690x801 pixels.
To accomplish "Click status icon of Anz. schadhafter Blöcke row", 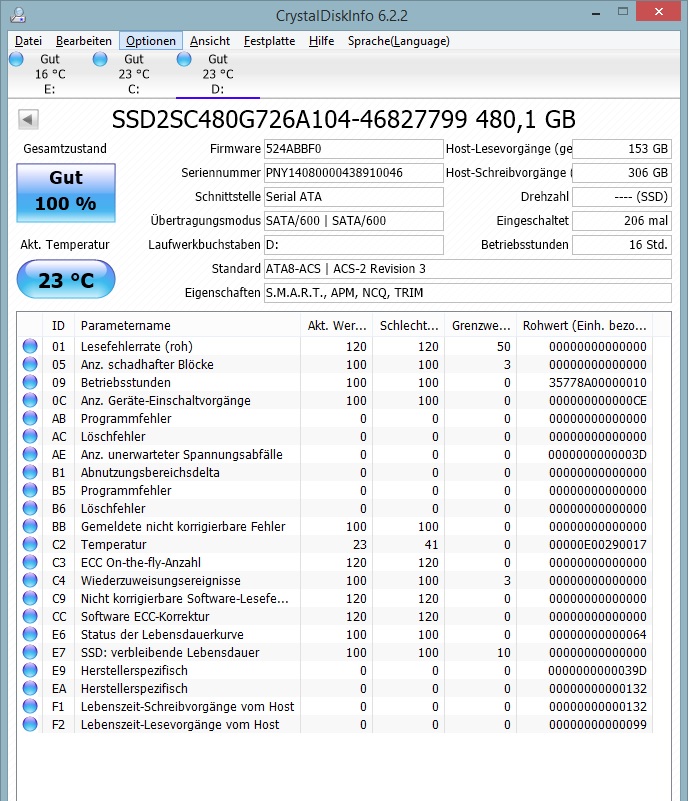I will 30,364.
